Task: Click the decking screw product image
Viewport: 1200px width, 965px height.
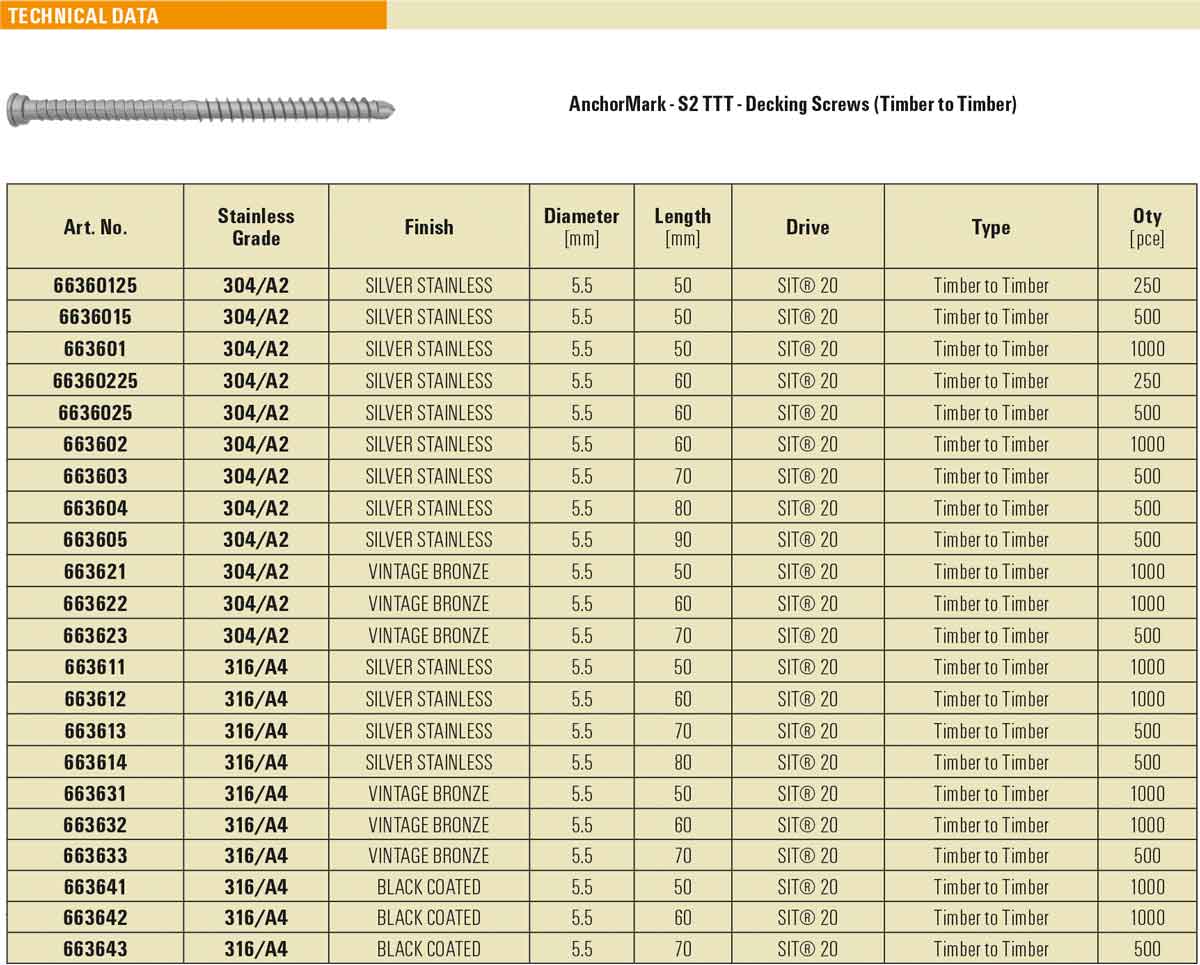Action: click(x=200, y=108)
